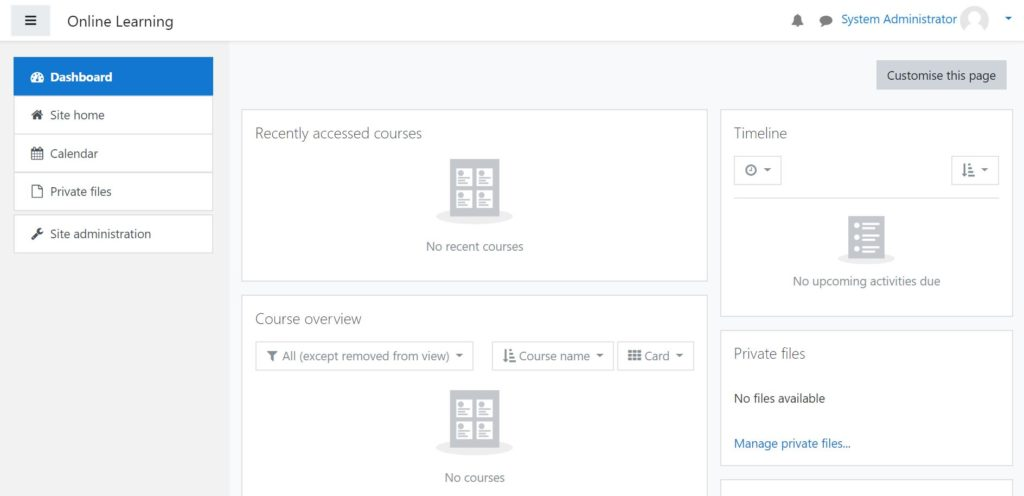Open Calendar from the sidebar
Viewport: 1024px width, 496px height.
pyautogui.click(x=113, y=153)
